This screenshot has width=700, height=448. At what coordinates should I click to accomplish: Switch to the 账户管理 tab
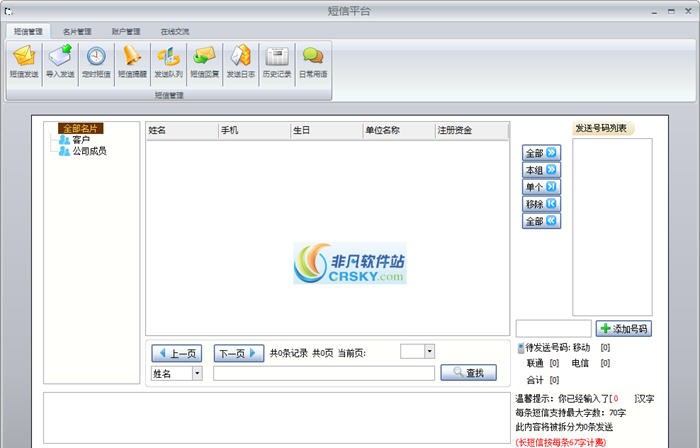click(126, 31)
